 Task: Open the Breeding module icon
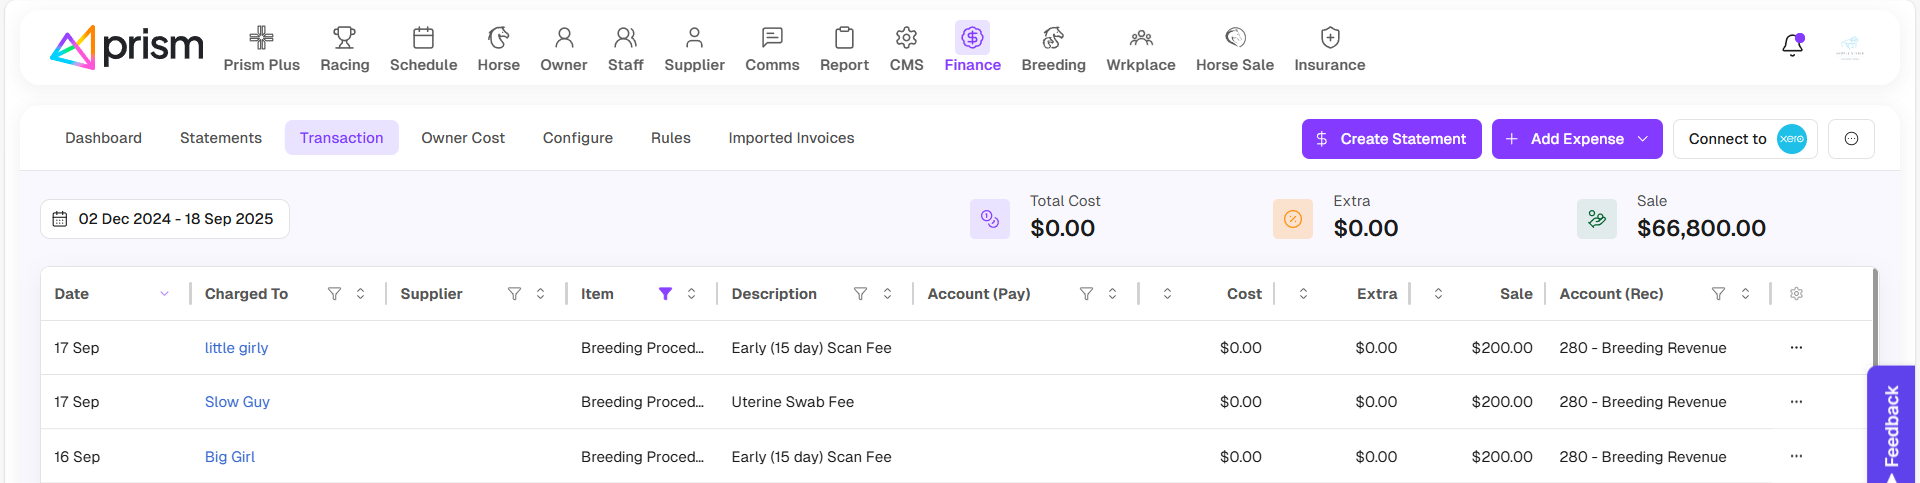(x=1053, y=38)
